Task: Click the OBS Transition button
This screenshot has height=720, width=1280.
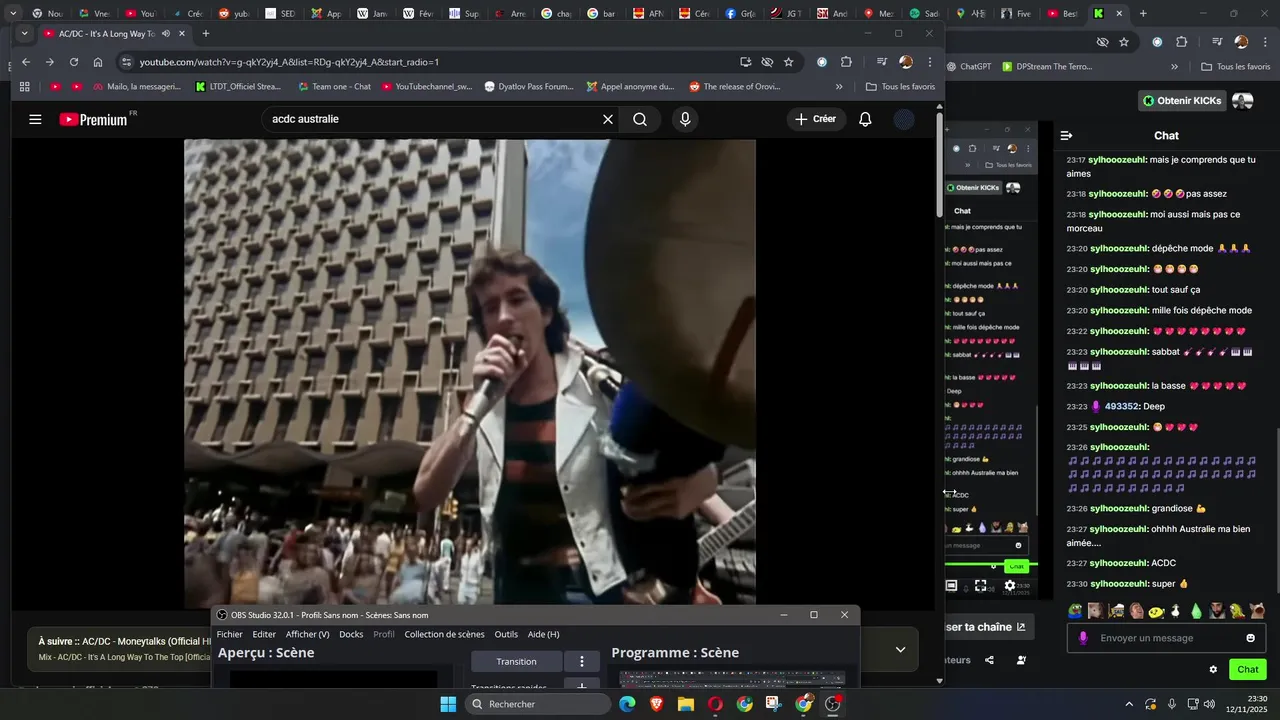Action: (516, 661)
